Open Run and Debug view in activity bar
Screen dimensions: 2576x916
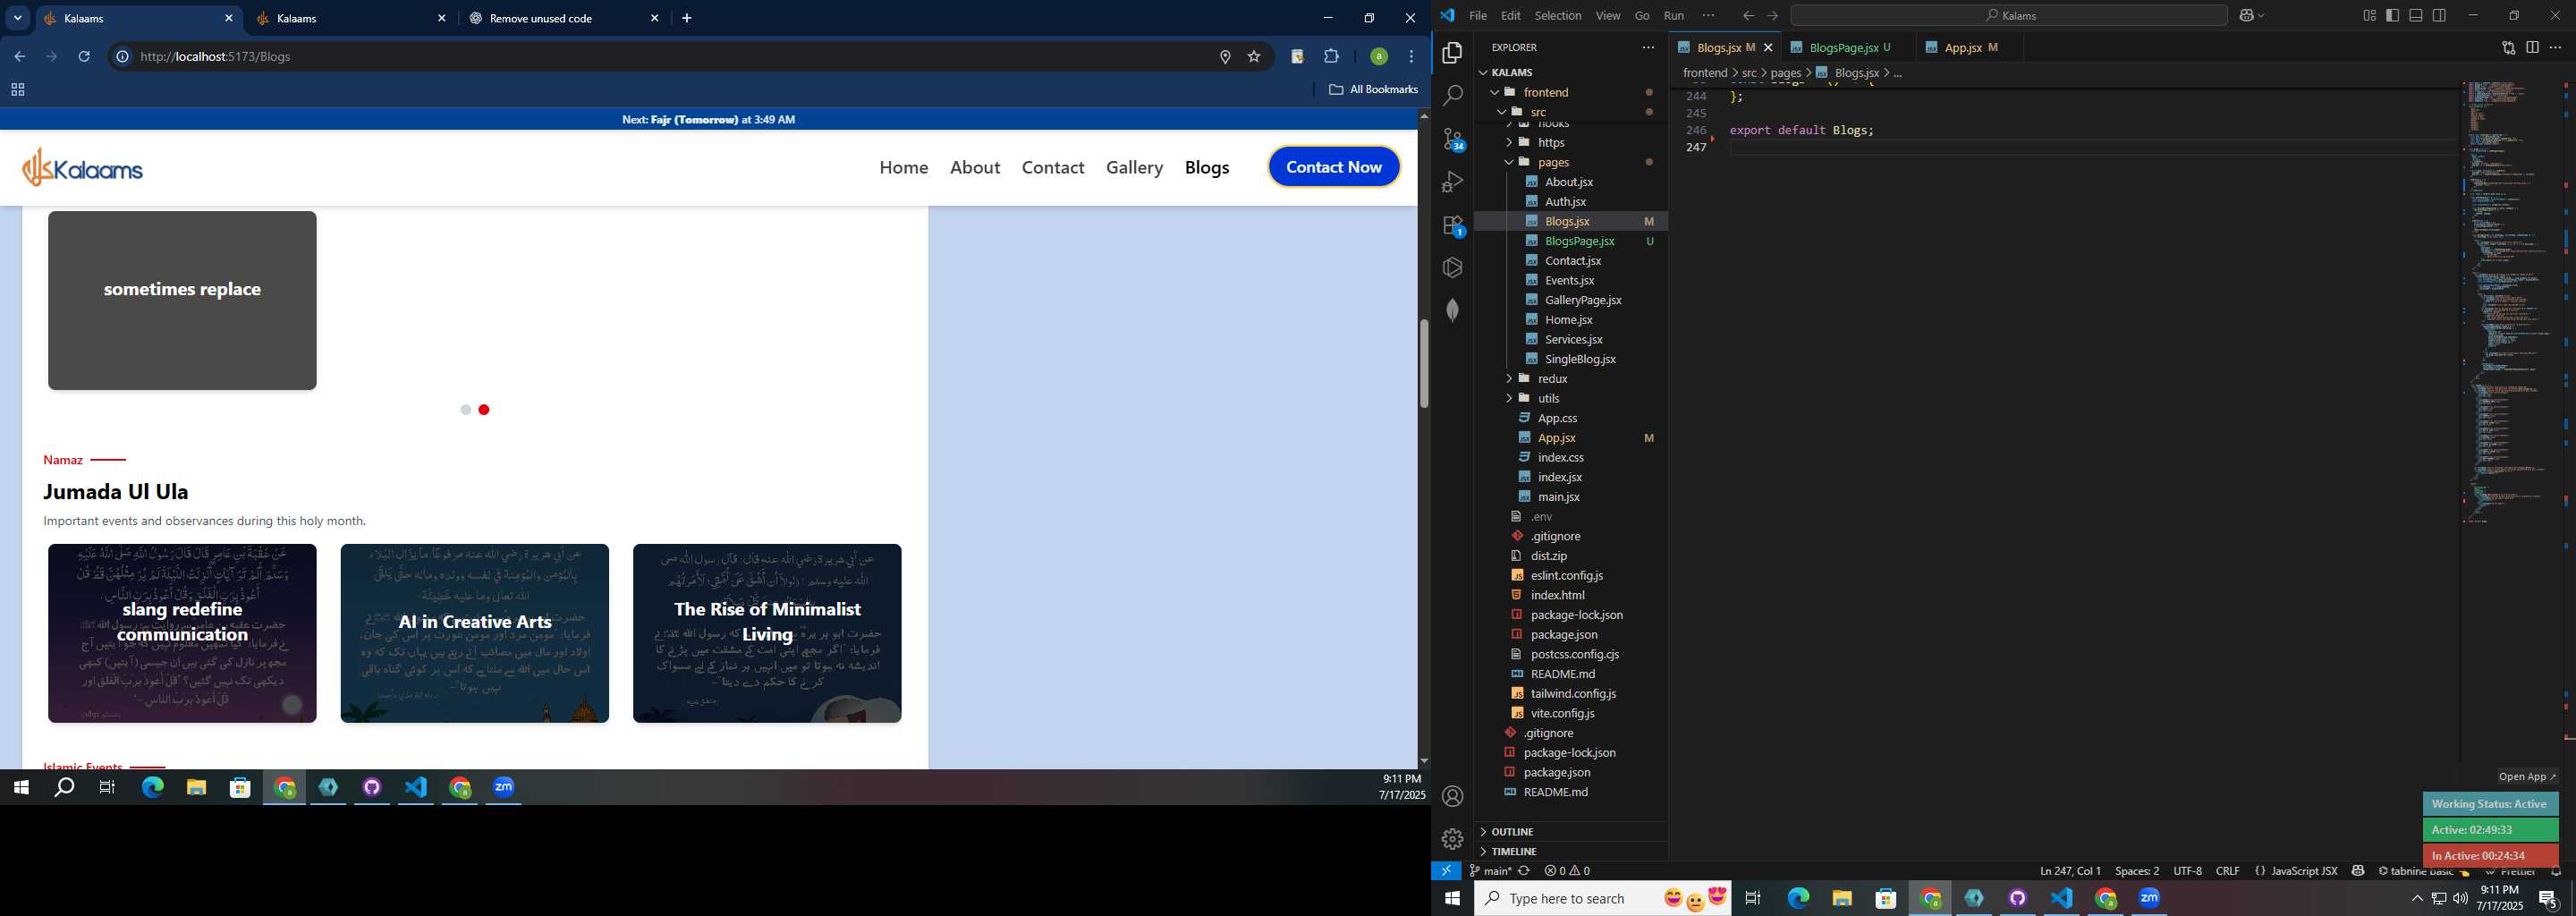[x=1453, y=182]
